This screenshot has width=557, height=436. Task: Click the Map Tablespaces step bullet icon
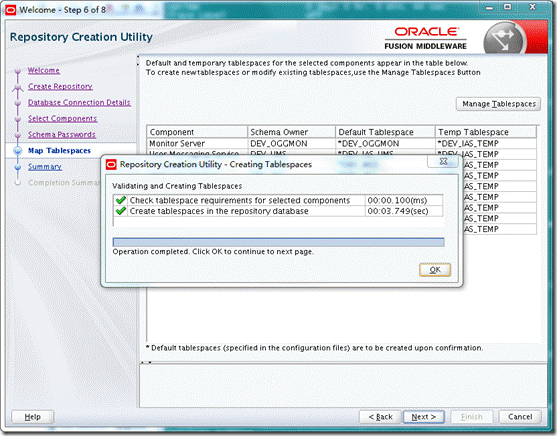point(18,150)
